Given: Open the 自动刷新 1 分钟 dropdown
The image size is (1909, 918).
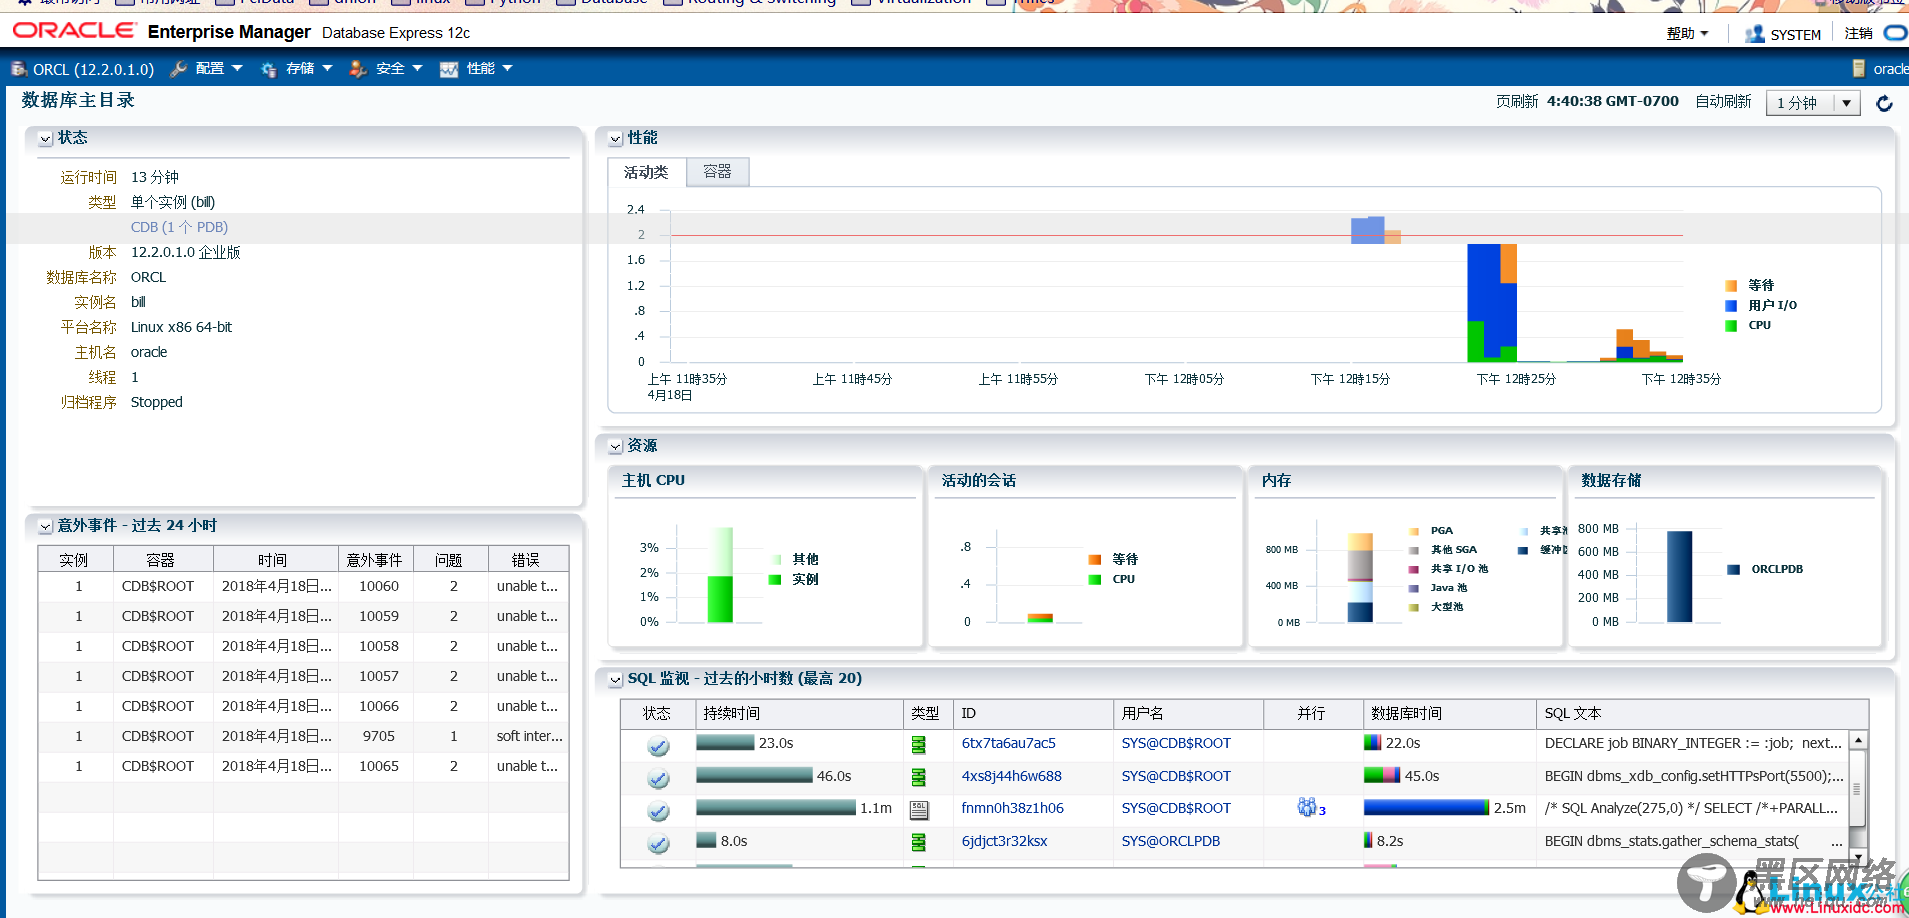Looking at the screenshot, I should (1813, 103).
